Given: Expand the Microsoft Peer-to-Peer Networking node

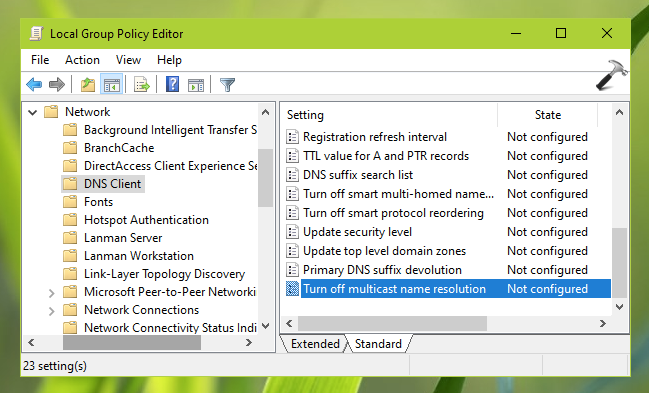Looking at the screenshot, I should pyautogui.click(x=51, y=293).
